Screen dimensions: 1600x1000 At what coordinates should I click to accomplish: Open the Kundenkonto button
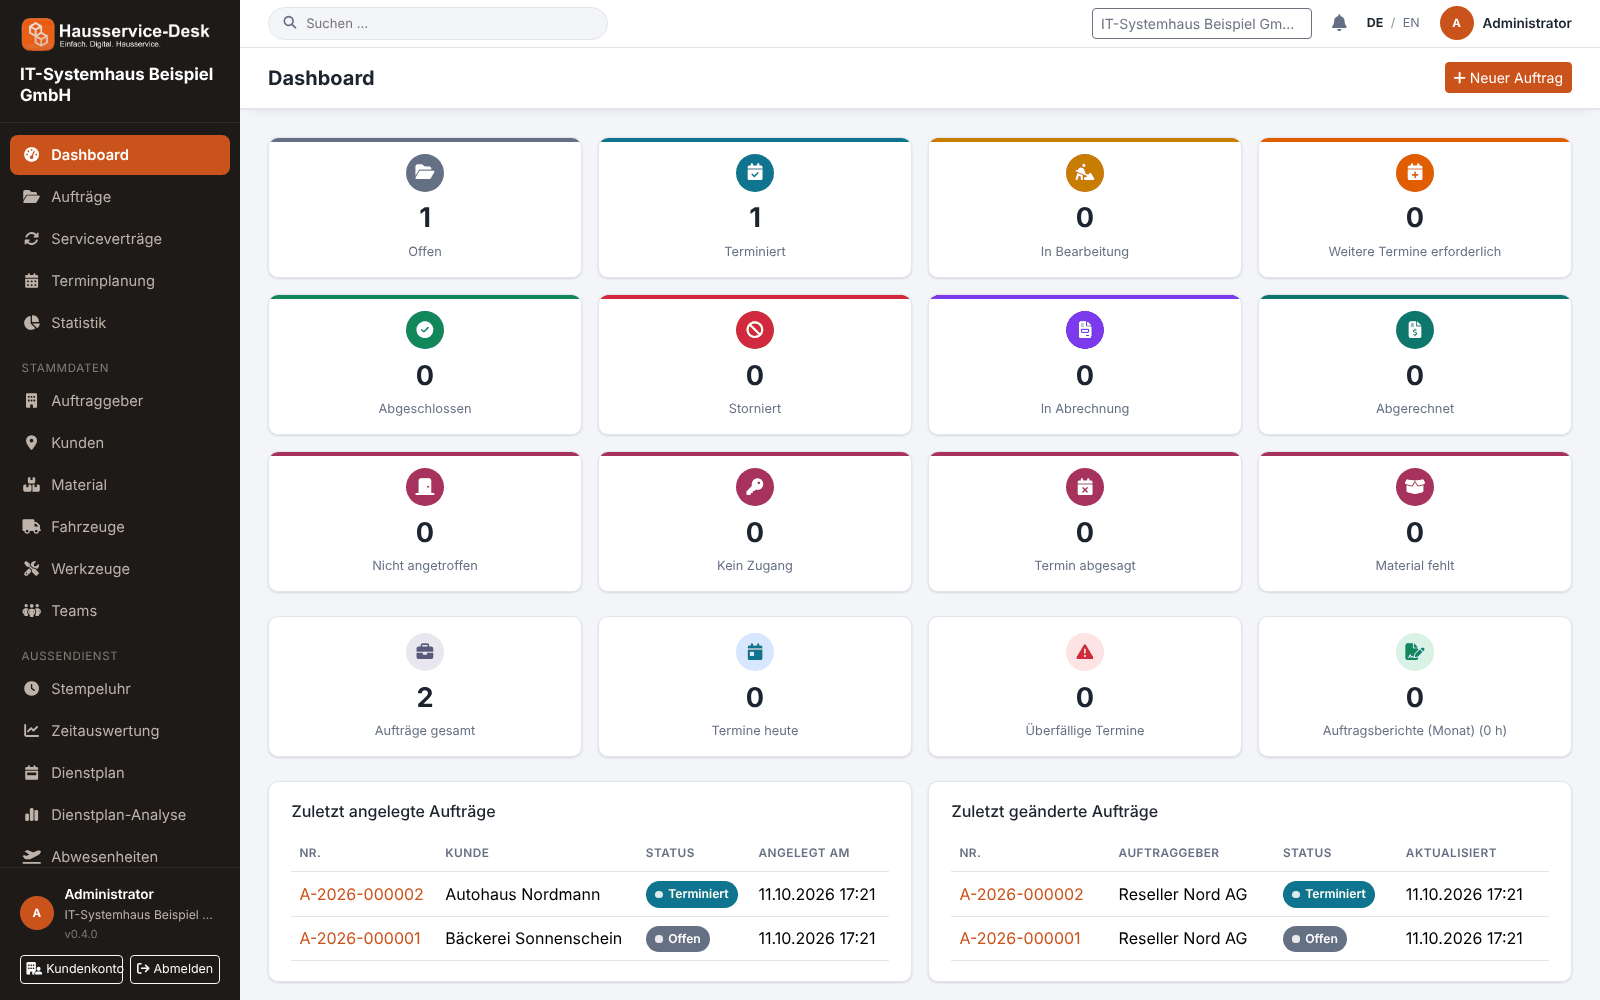[71, 969]
